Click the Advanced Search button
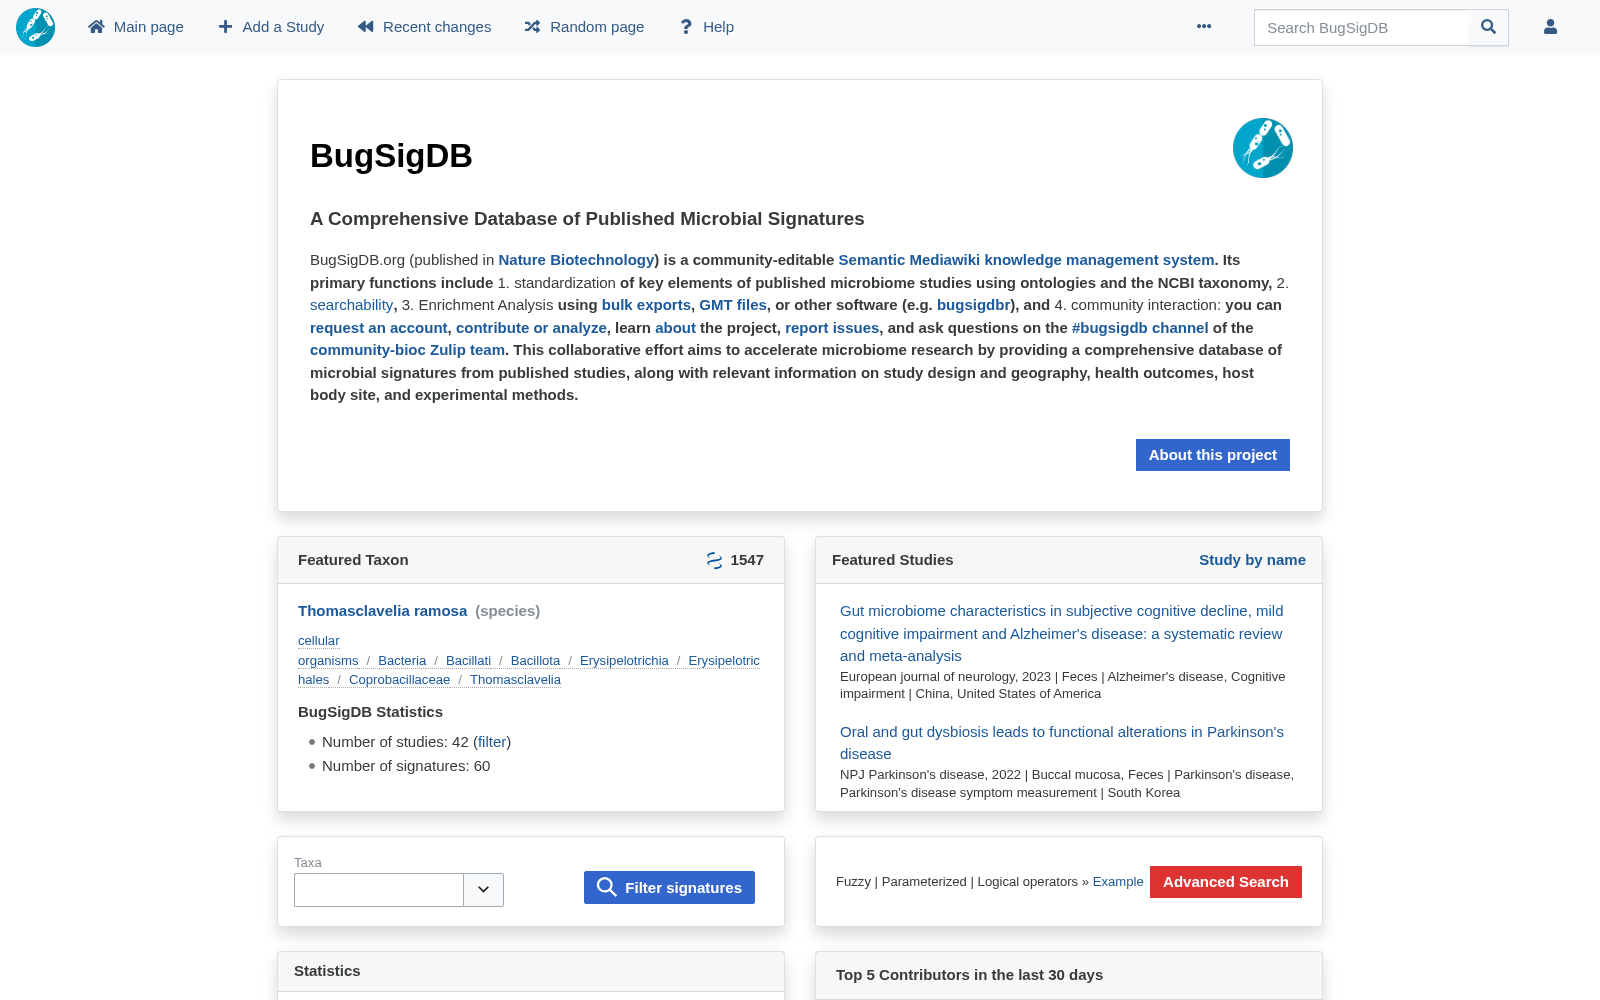Image resolution: width=1600 pixels, height=1000 pixels. [1226, 882]
